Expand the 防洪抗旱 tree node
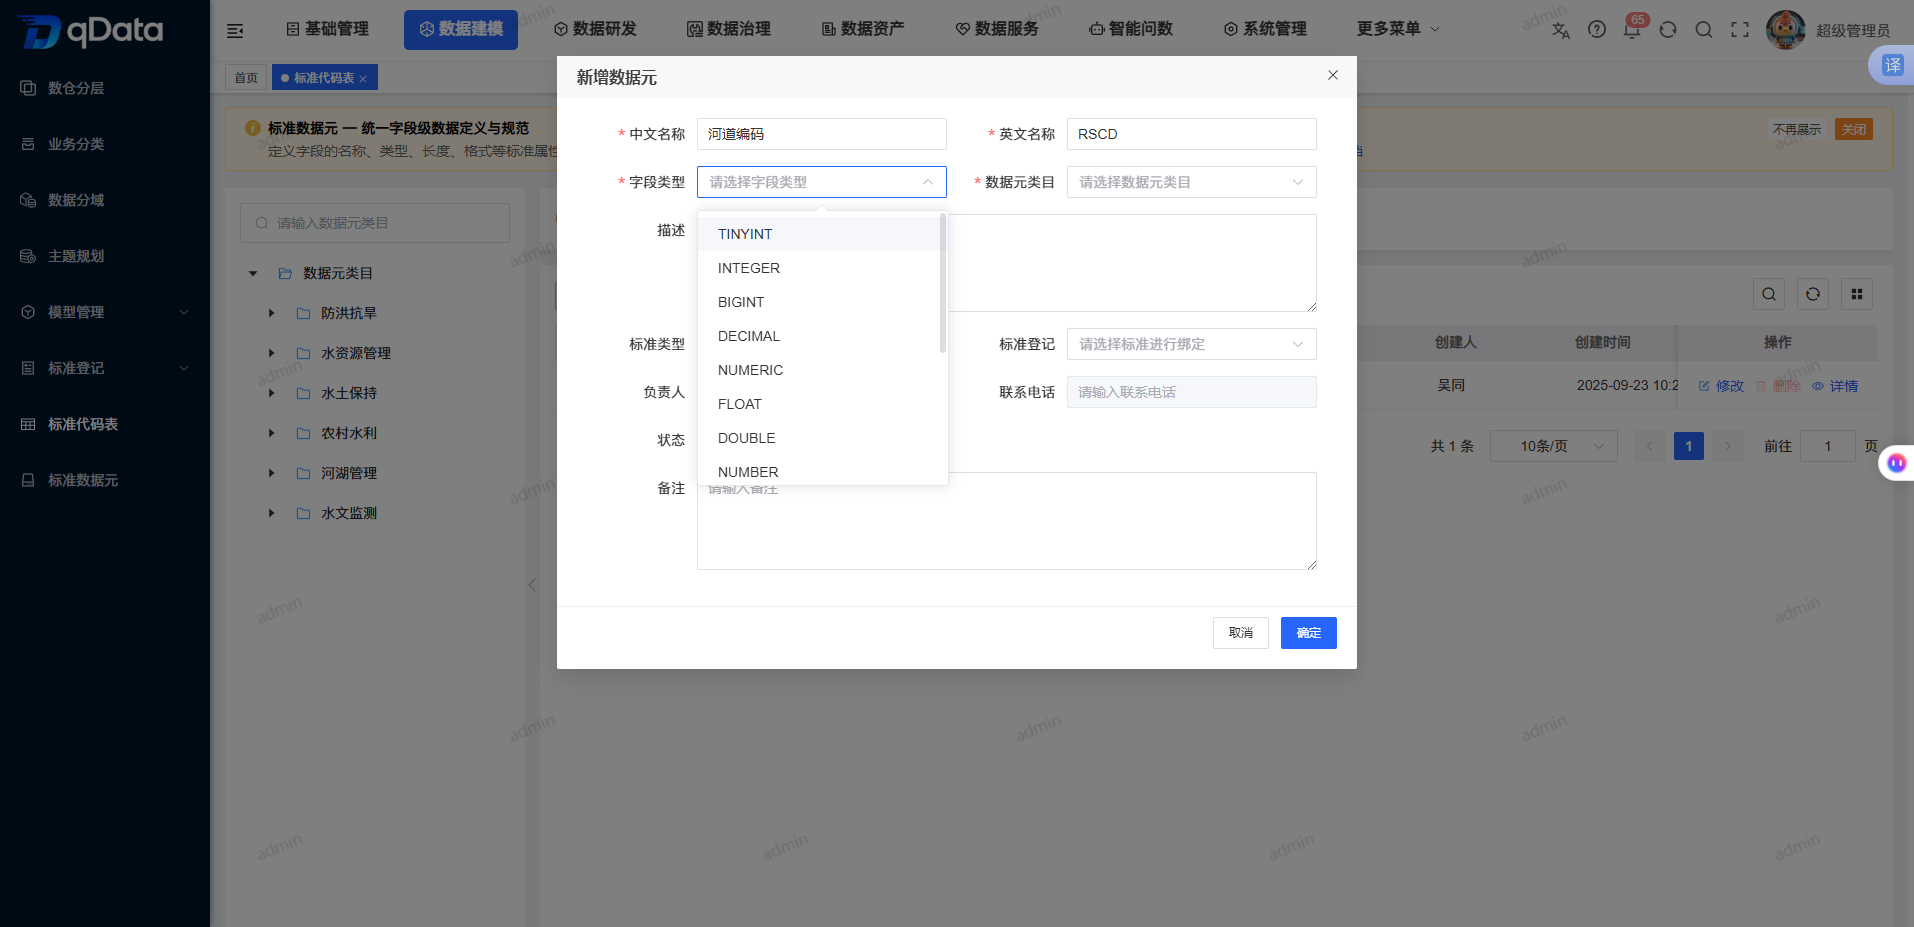The width and height of the screenshot is (1914, 927). tap(271, 313)
